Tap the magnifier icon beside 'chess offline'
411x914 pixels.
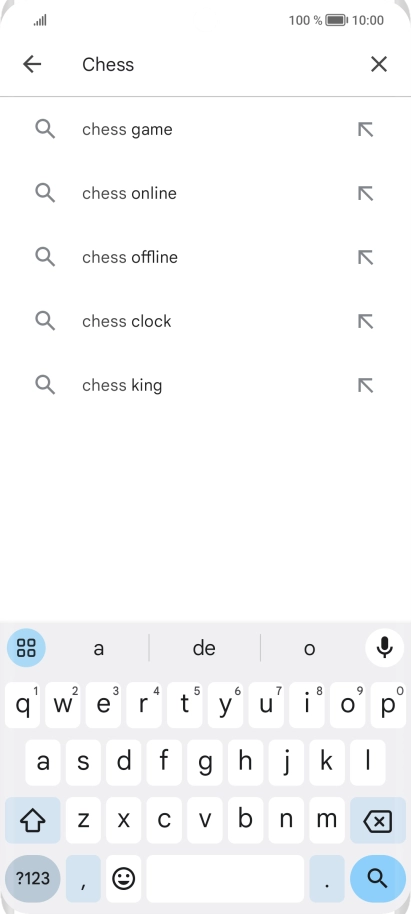pyautogui.click(x=45, y=257)
